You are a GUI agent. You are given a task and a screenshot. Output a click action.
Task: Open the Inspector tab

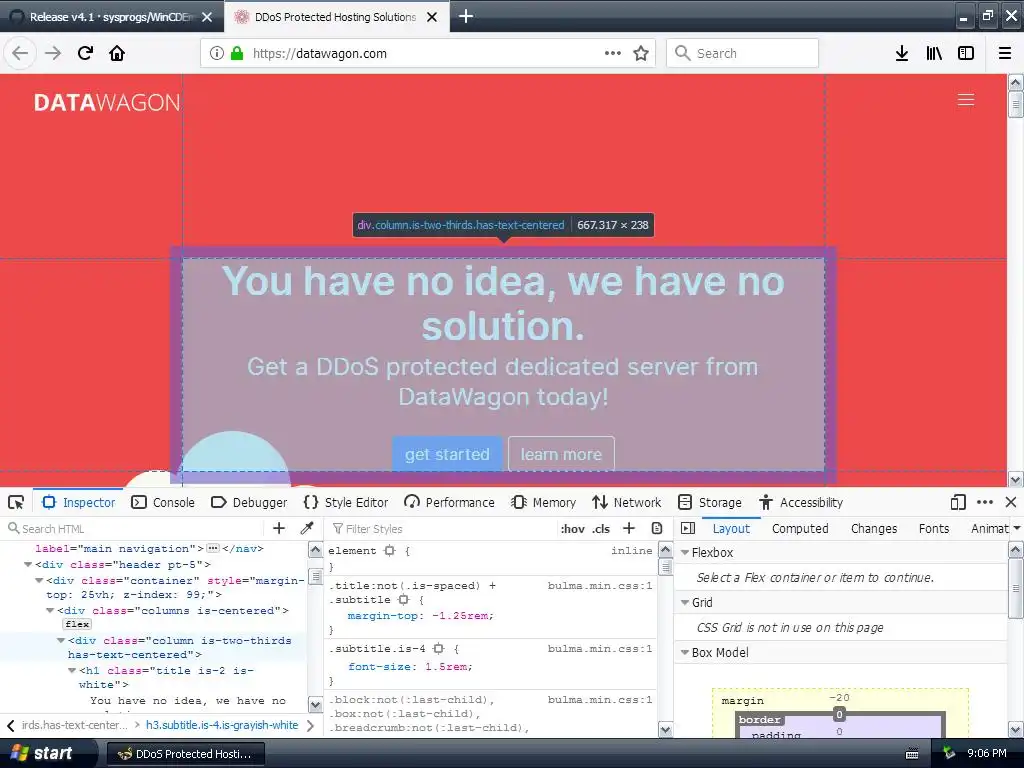click(78, 502)
